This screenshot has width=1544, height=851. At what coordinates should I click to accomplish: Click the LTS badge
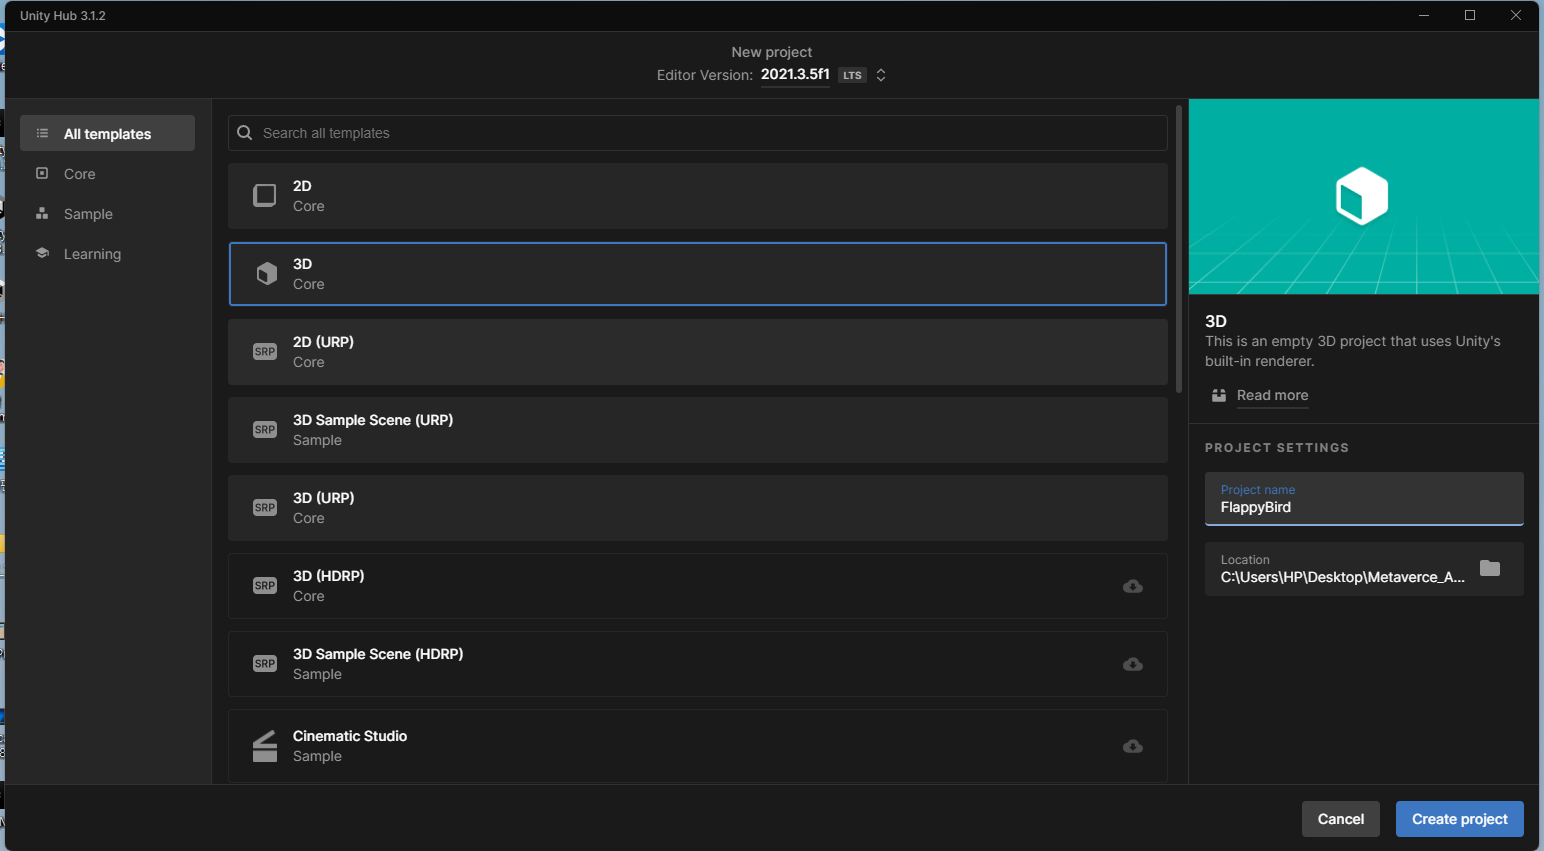(852, 75)
